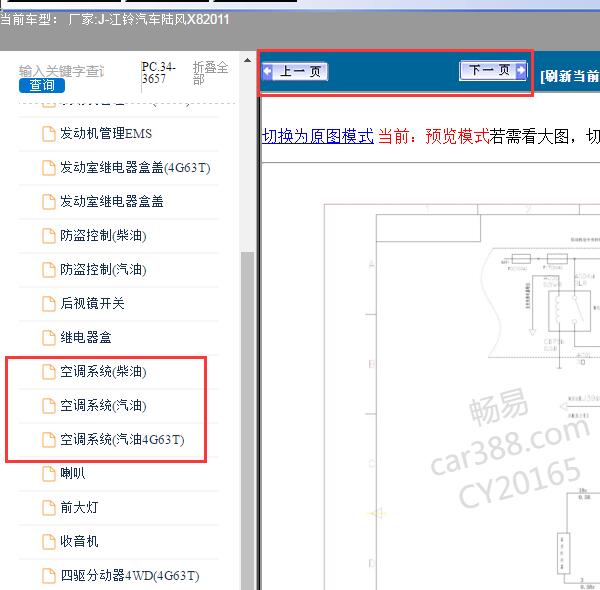The image size is (600, 590).
Task: Click document icon beside 四驱分动器4WD(4G63T)
Action: point(49,575)
